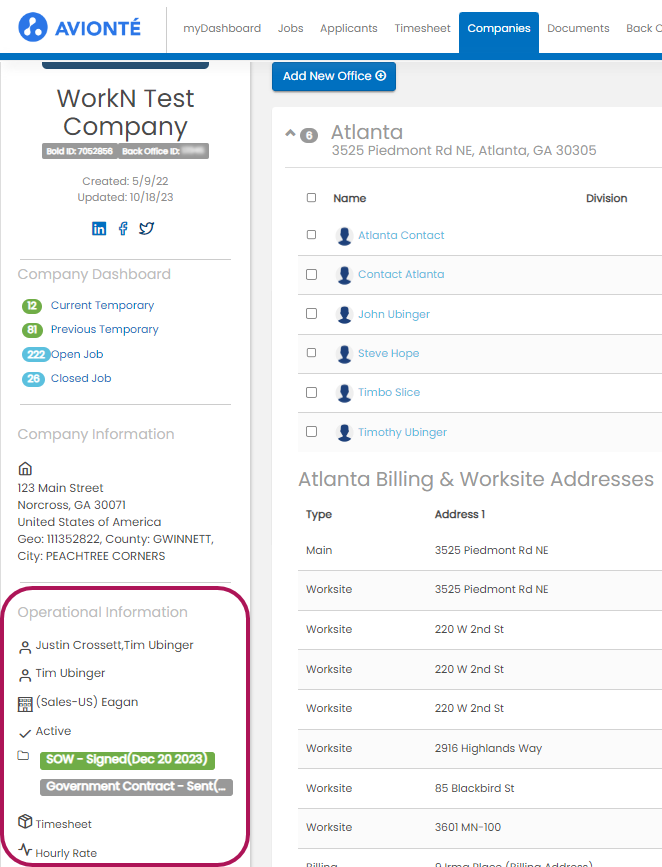
Task: Open the SOW - Signed document tag
Action: [x=128, y=760]
